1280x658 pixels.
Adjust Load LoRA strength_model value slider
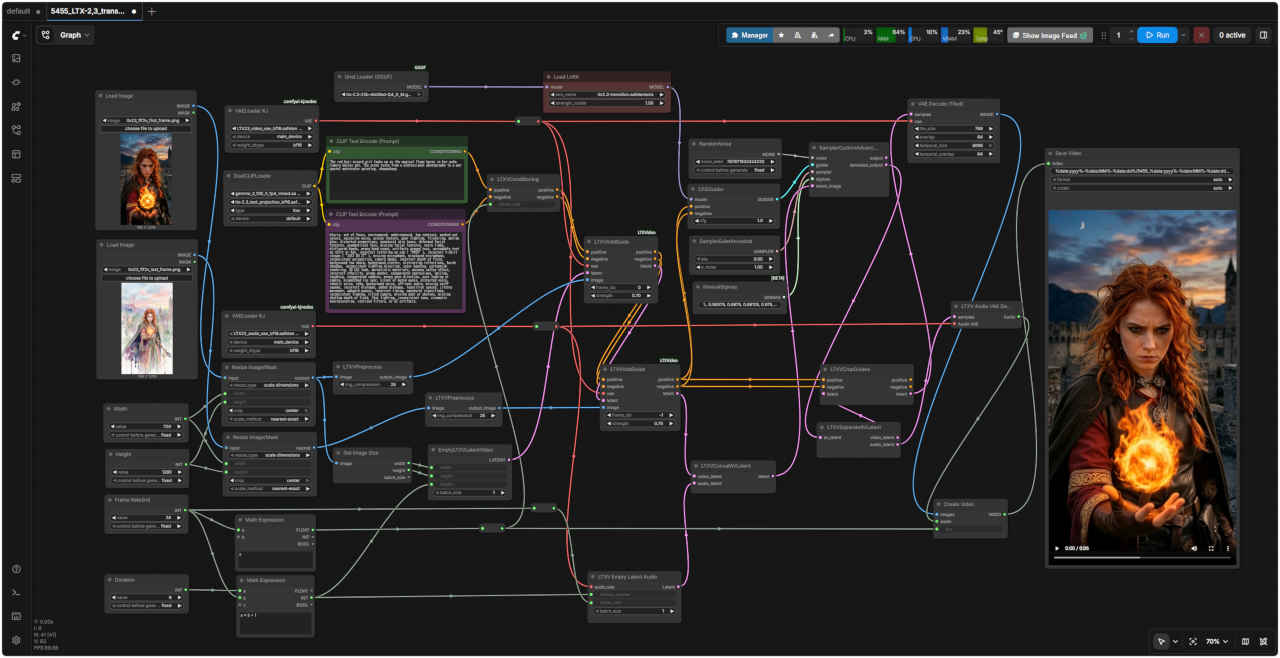pos(607,102)
